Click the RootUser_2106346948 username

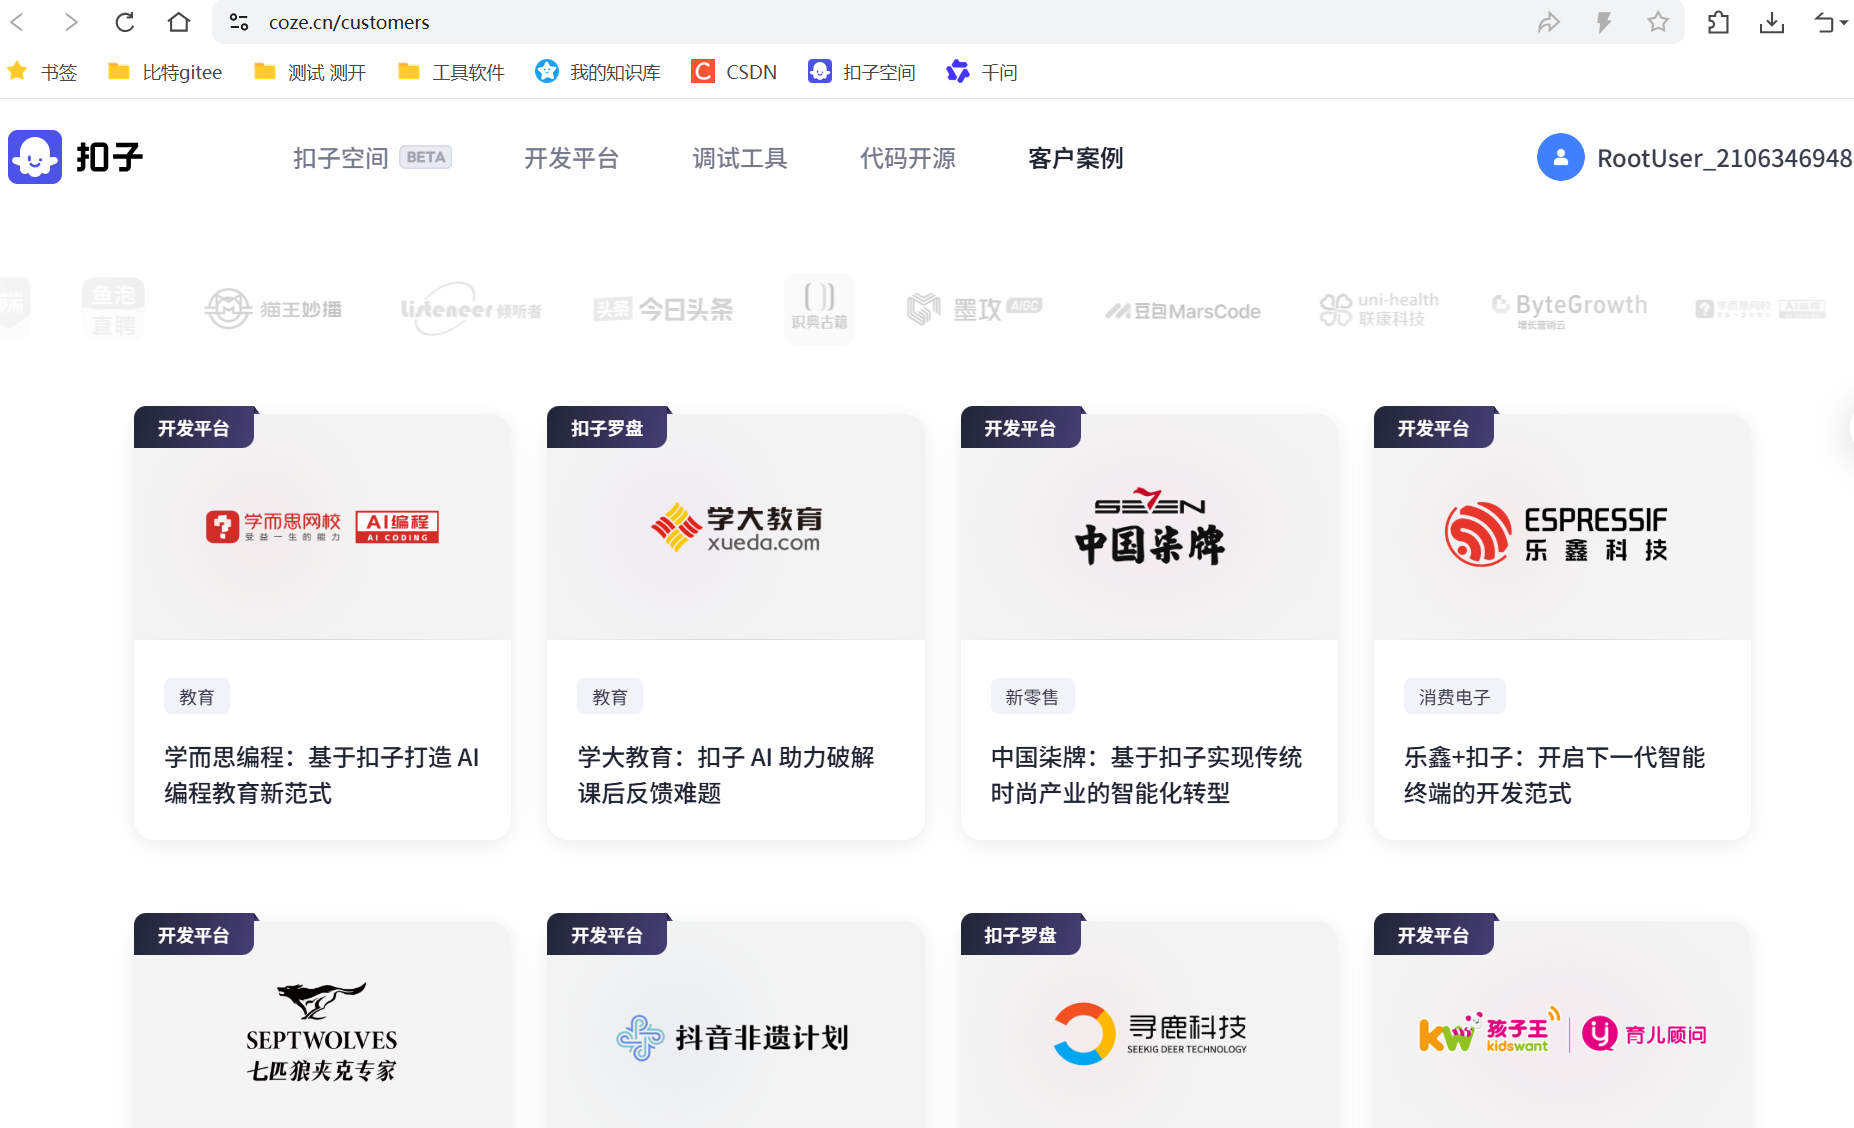point(1724,158)
